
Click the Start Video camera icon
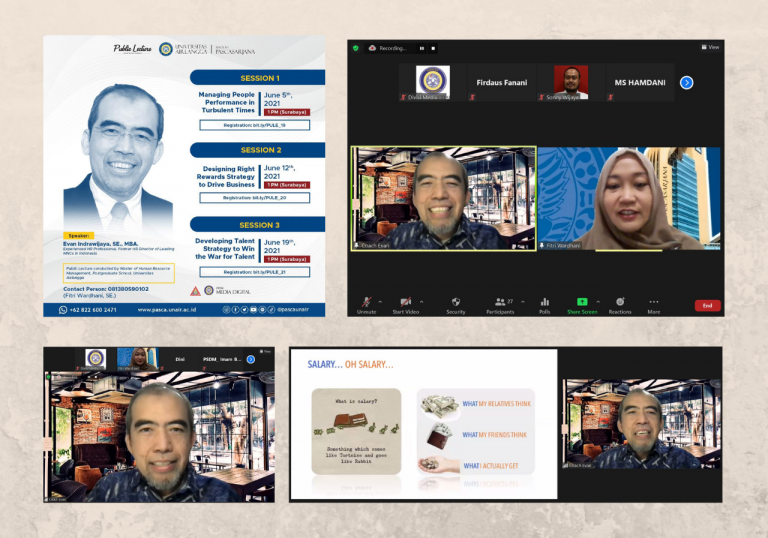click(x=405, y=302)
